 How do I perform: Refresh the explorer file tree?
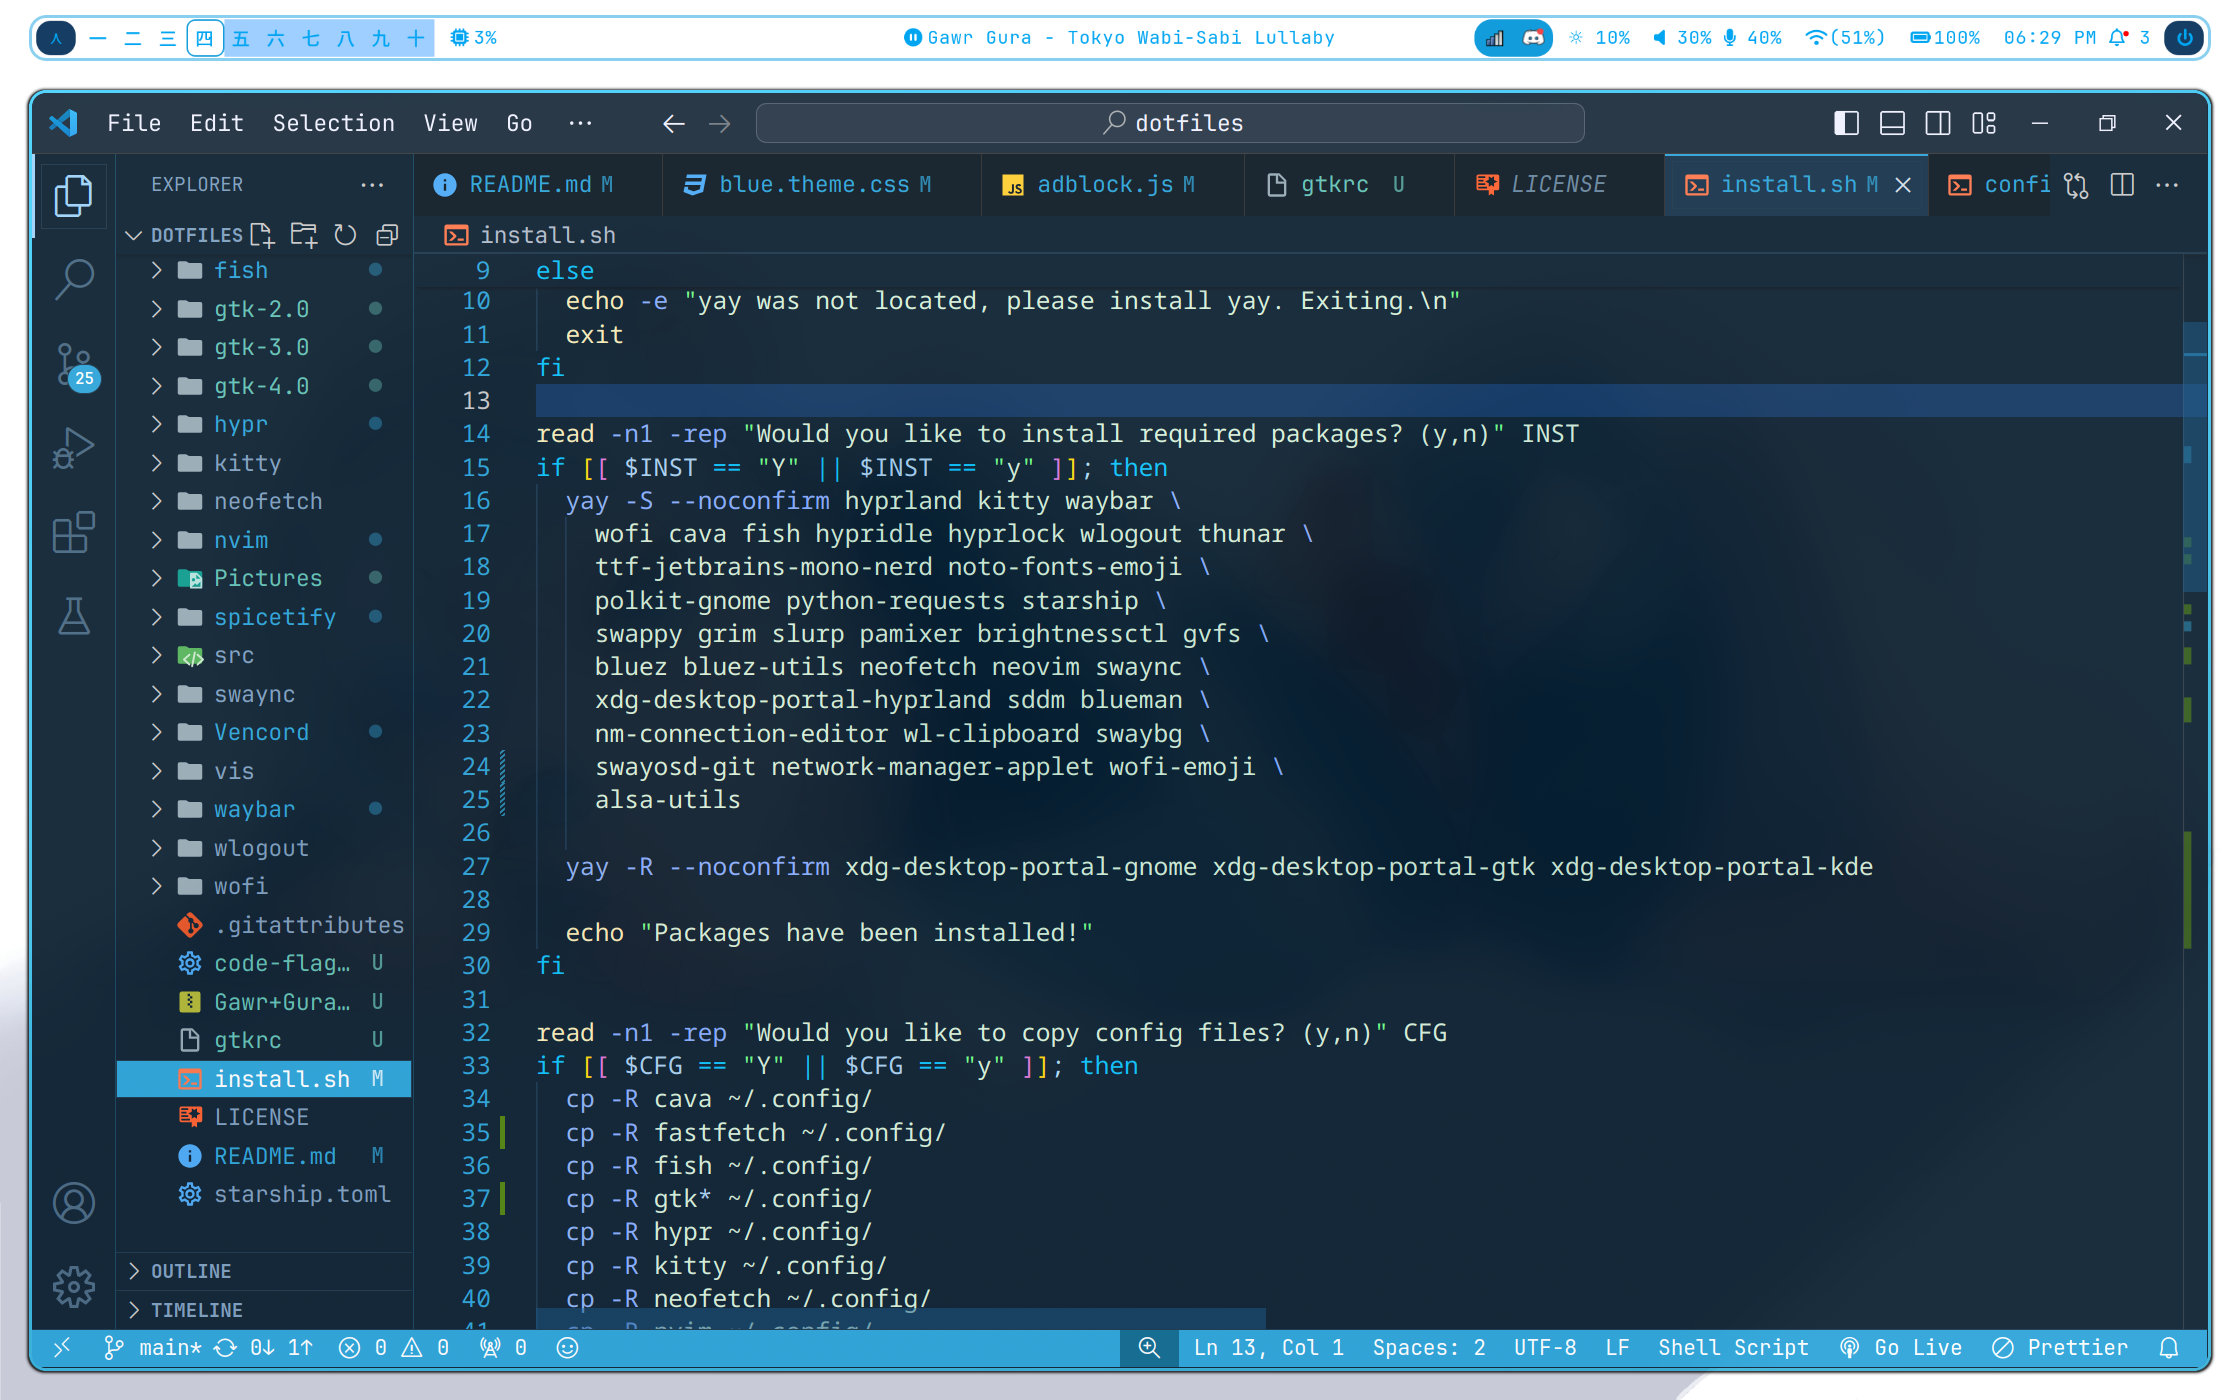pyautogui.click(x=345, y=235)
